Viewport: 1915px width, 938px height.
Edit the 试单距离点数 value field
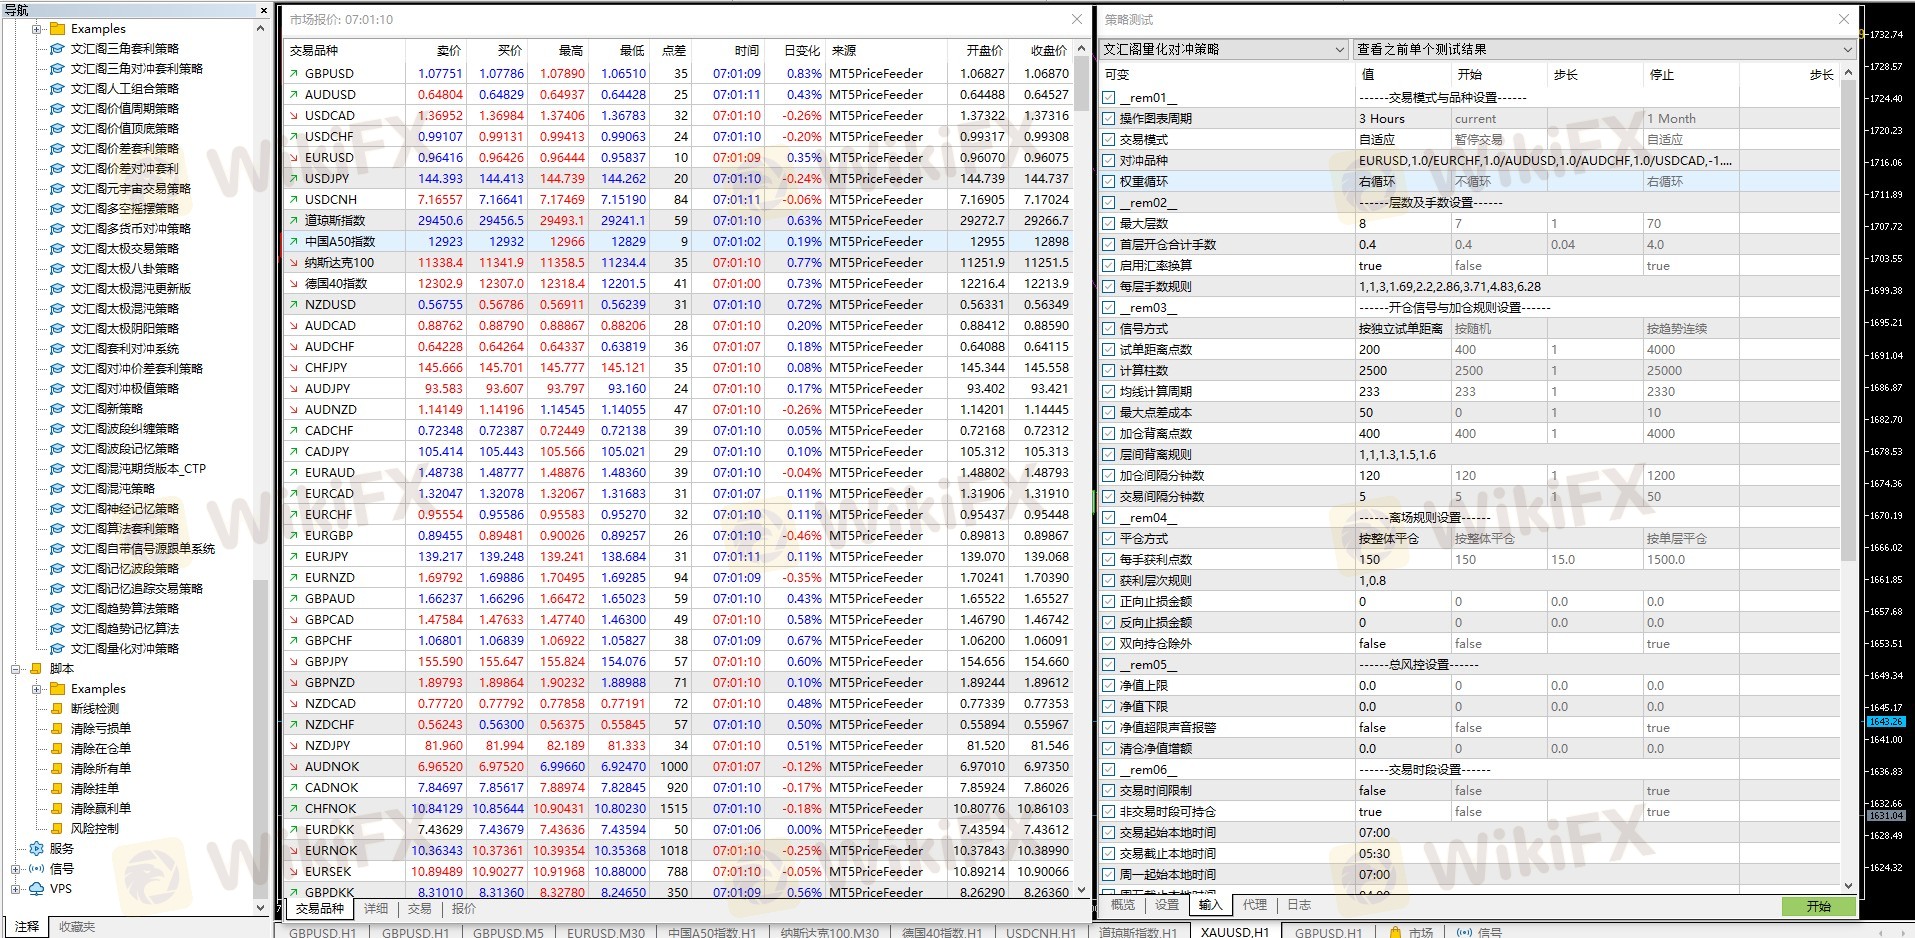coord(1400,349)
